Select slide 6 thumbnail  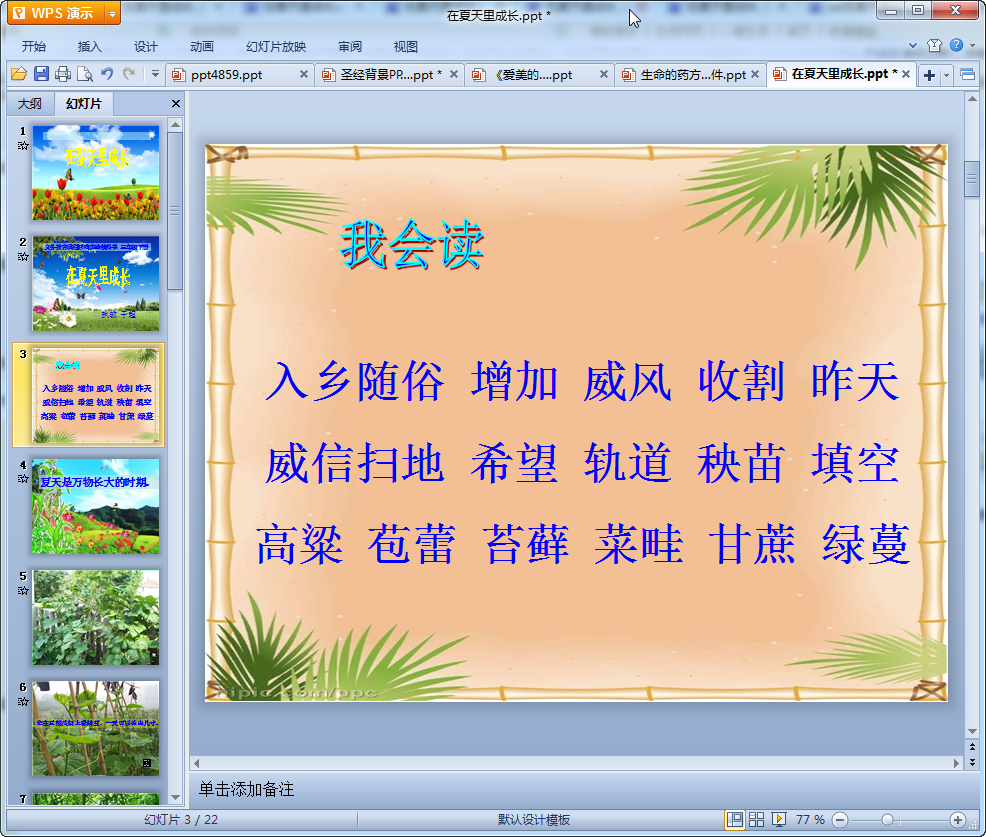(96, 729)
